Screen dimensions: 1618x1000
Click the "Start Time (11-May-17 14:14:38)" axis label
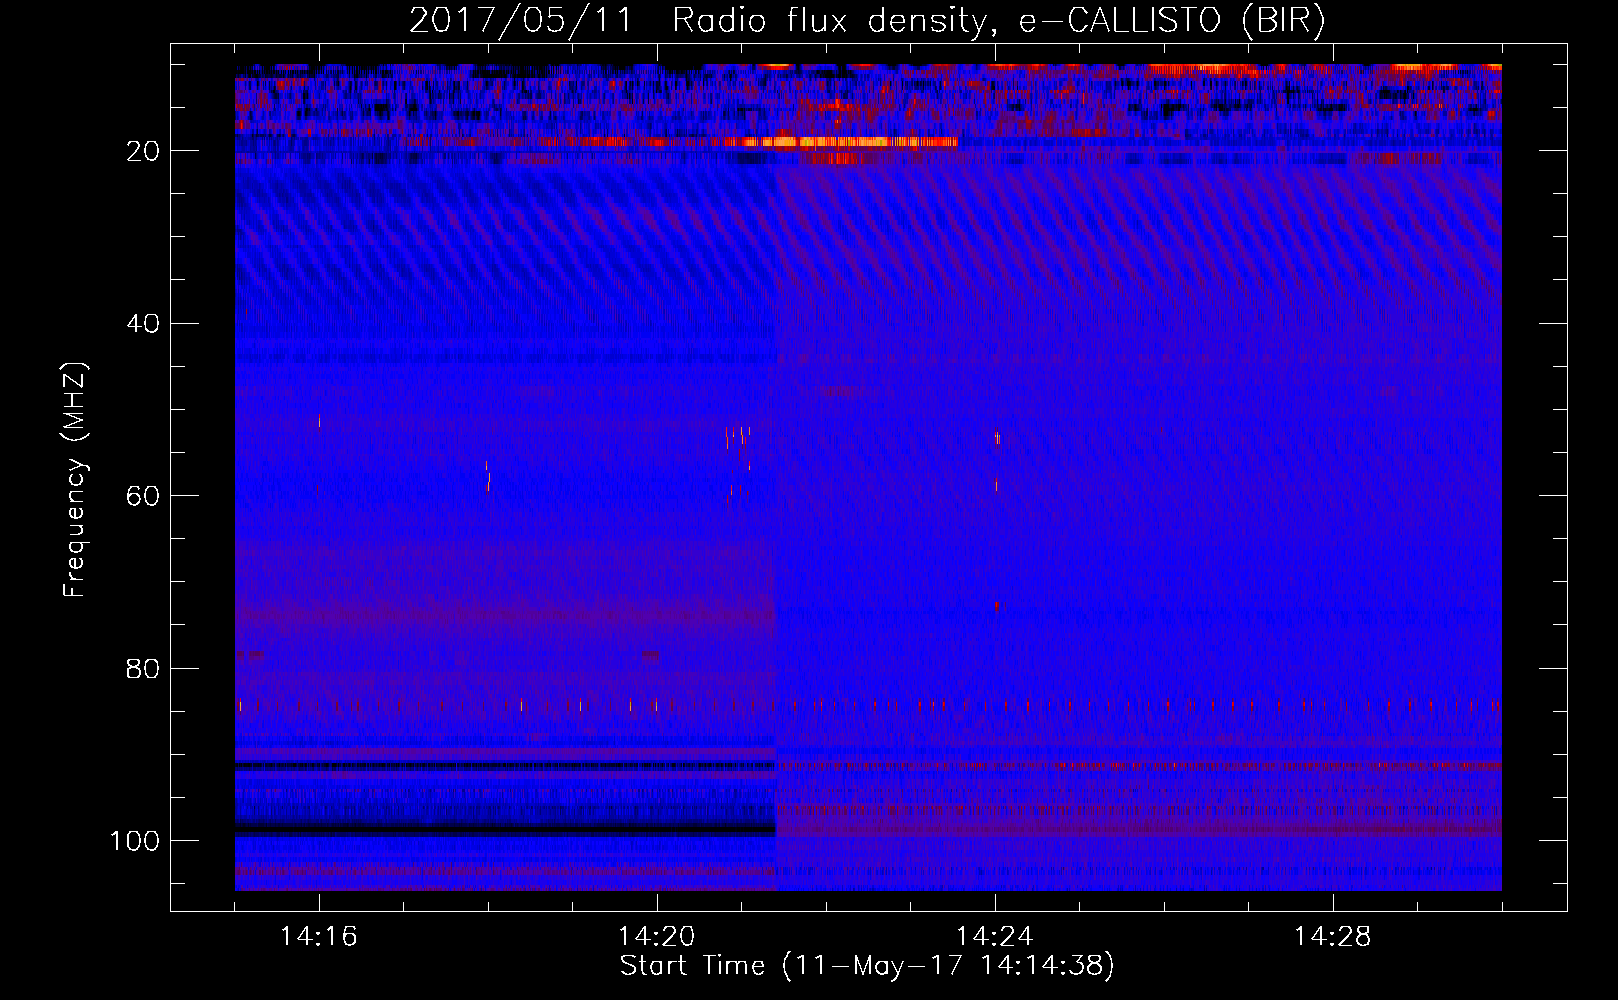866,966
